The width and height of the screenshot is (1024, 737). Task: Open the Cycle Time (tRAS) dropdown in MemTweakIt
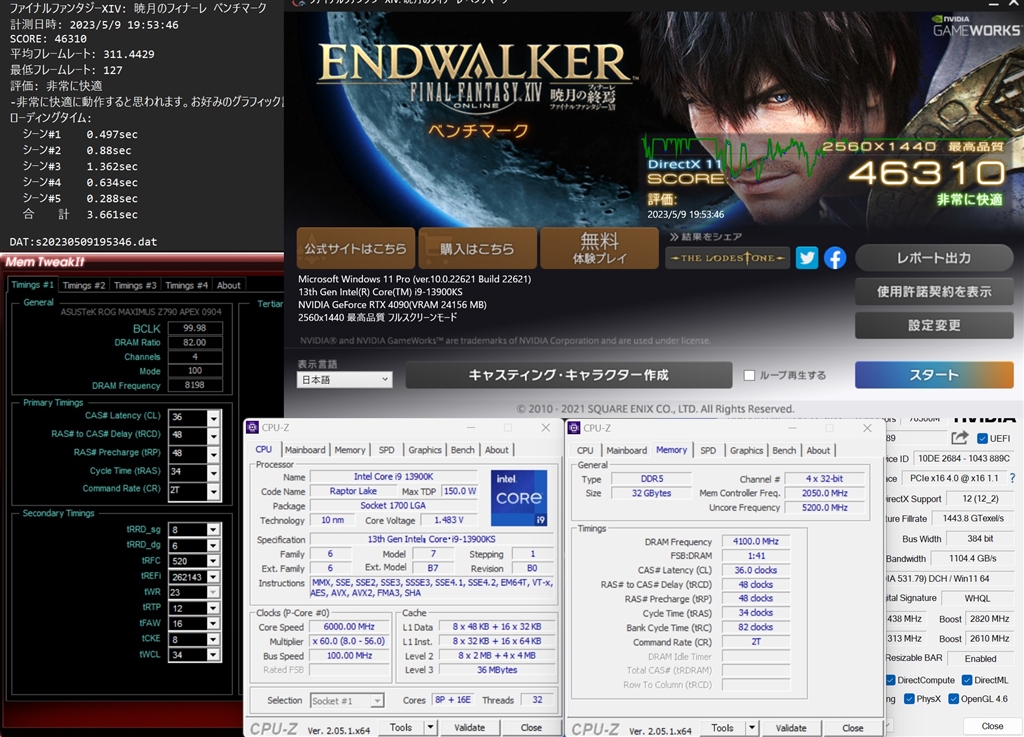click(213, 472)
